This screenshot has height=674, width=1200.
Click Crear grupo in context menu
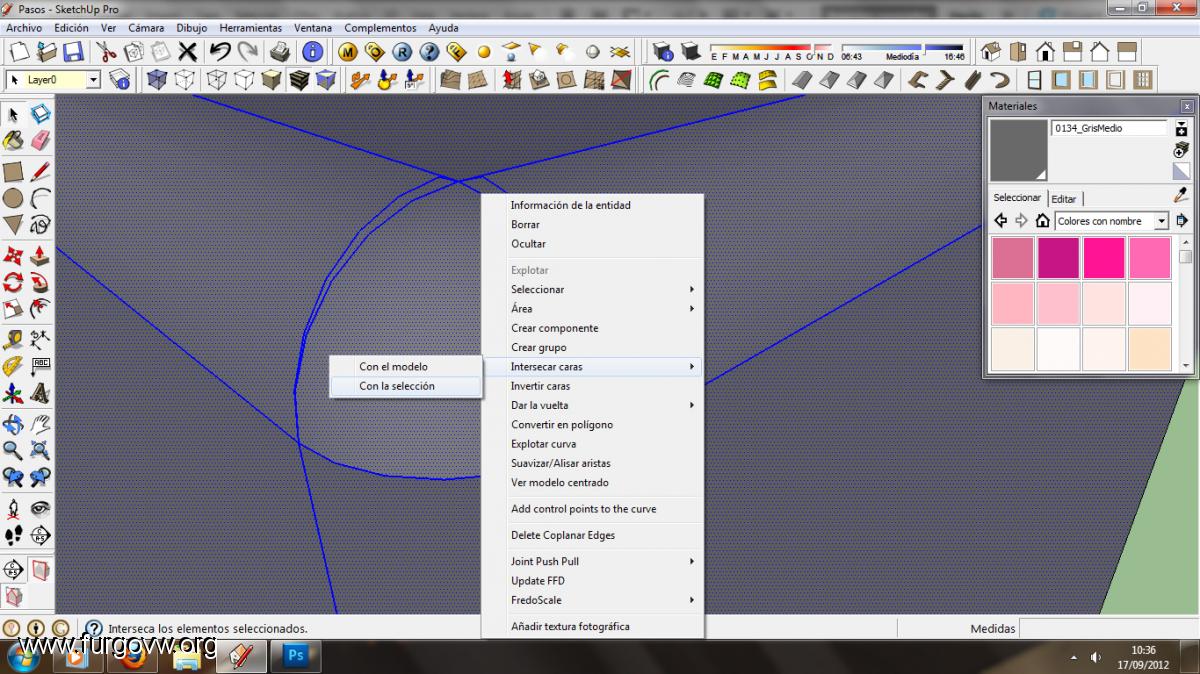point(592,348)
